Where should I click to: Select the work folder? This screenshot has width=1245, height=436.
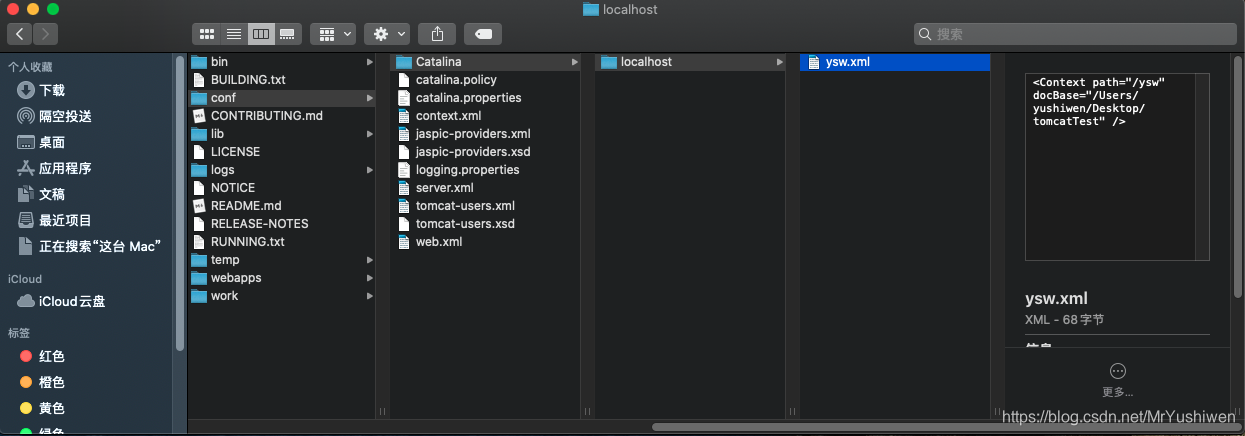pos(282,296)
